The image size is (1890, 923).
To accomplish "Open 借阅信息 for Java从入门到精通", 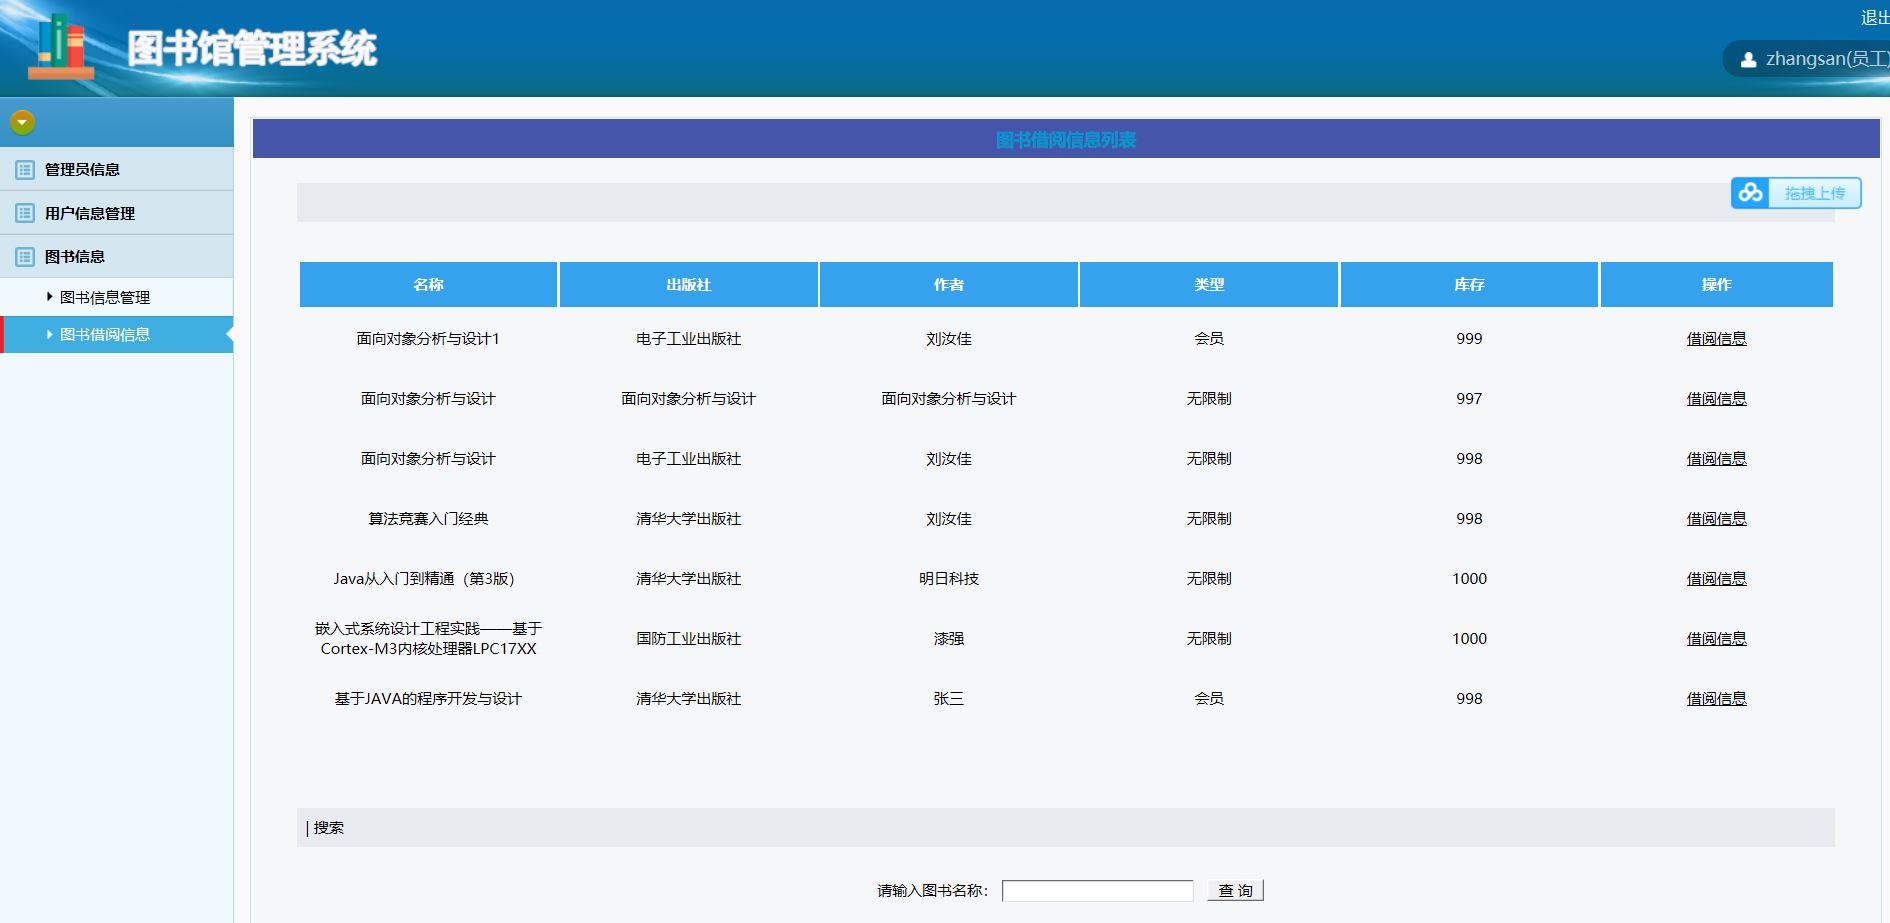I will (1716, 579).
